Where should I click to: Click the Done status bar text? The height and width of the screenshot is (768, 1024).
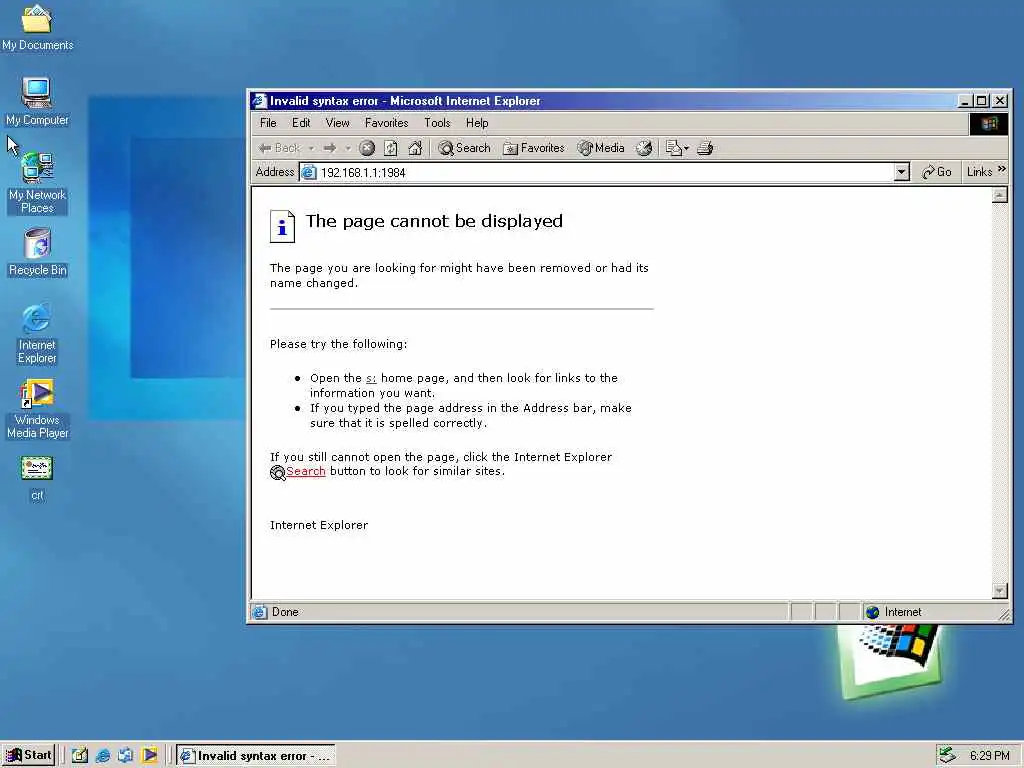pyautogui.click(x=285, y=612)
